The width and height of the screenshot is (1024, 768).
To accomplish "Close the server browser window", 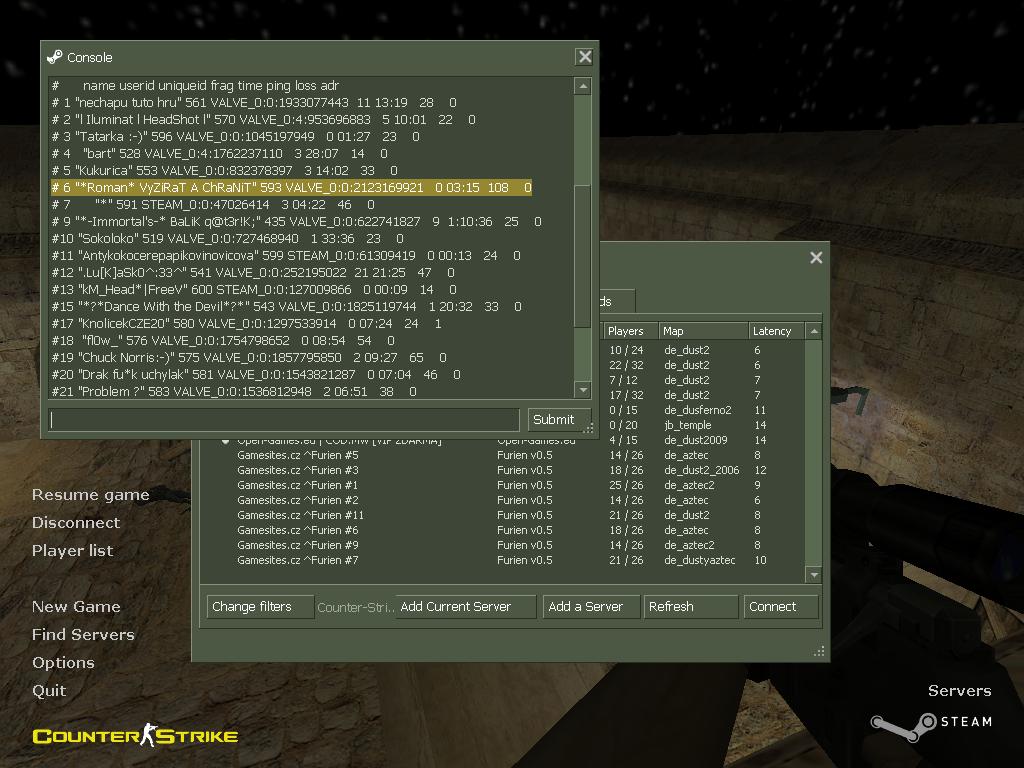I will 816,258.
